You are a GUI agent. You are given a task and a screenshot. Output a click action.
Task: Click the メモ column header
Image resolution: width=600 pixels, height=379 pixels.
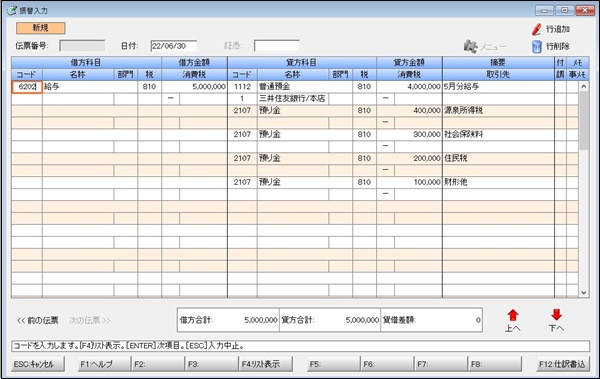pos(578,62)
